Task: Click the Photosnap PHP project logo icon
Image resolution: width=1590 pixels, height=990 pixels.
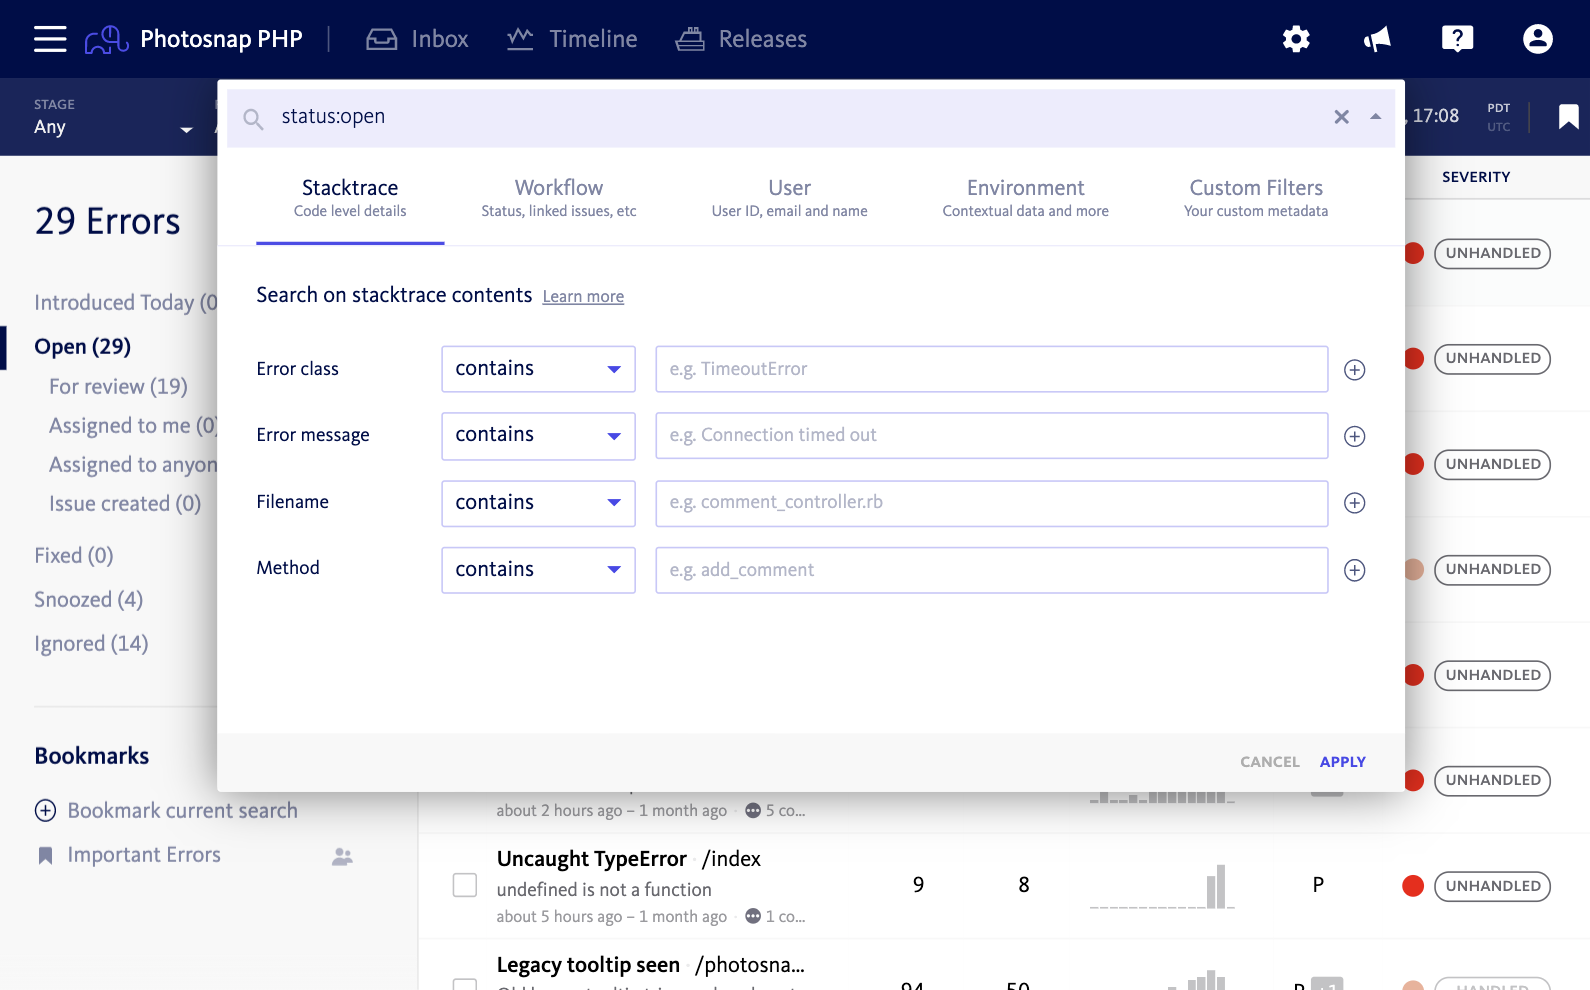Action: 106,39
